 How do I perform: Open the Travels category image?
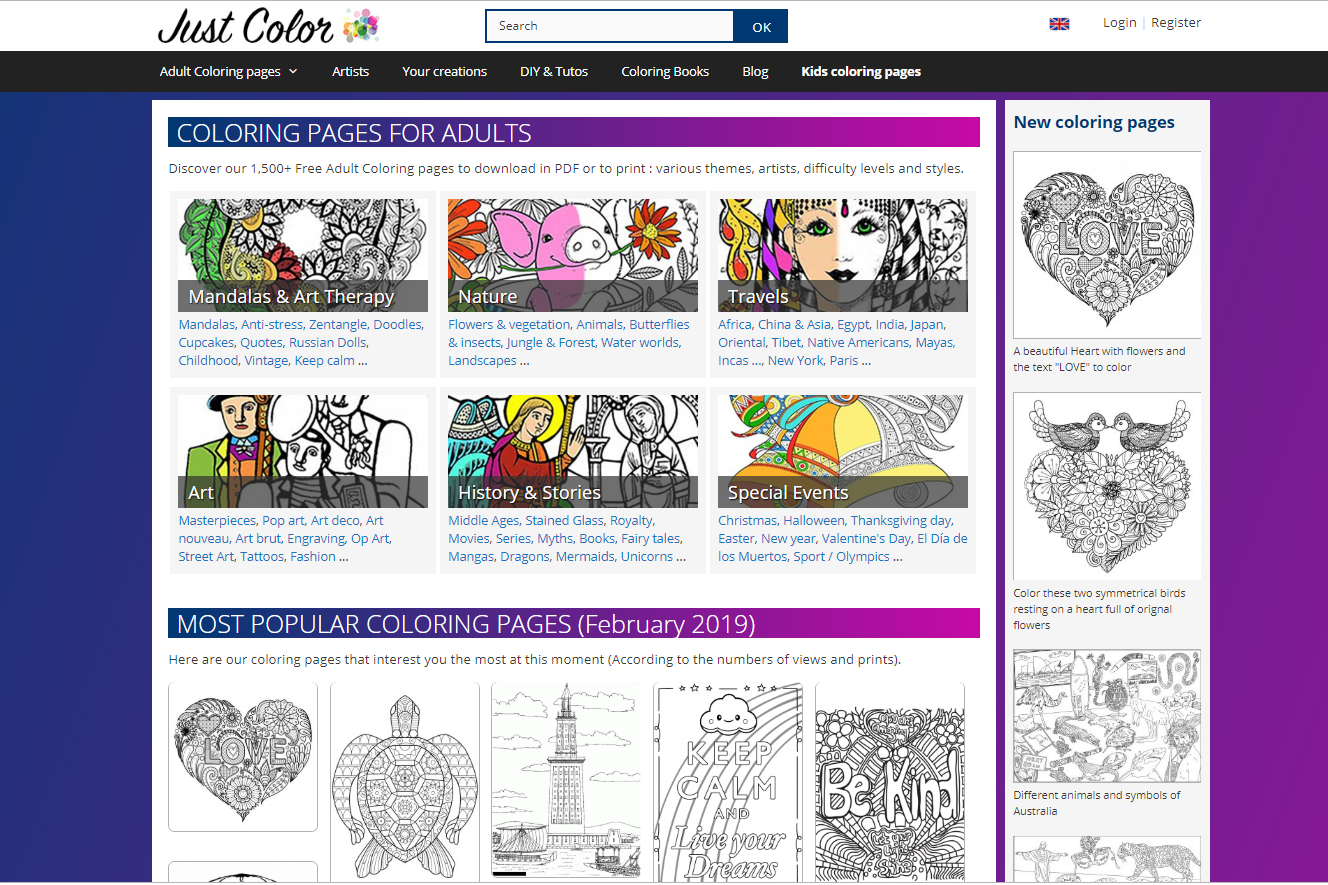click(x=843, y=255)
